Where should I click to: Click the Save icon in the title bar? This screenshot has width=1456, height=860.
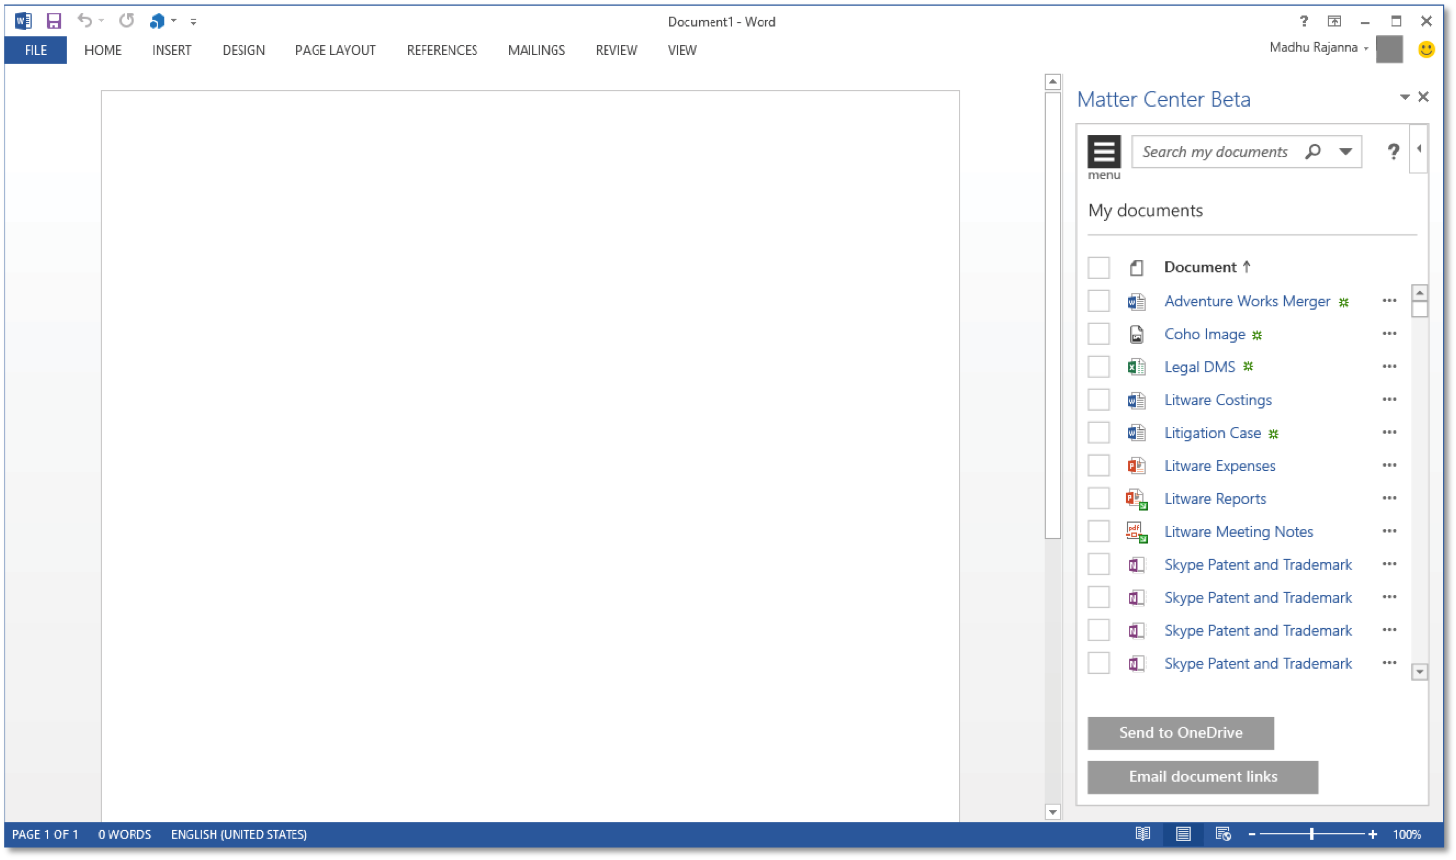point(54,21)
